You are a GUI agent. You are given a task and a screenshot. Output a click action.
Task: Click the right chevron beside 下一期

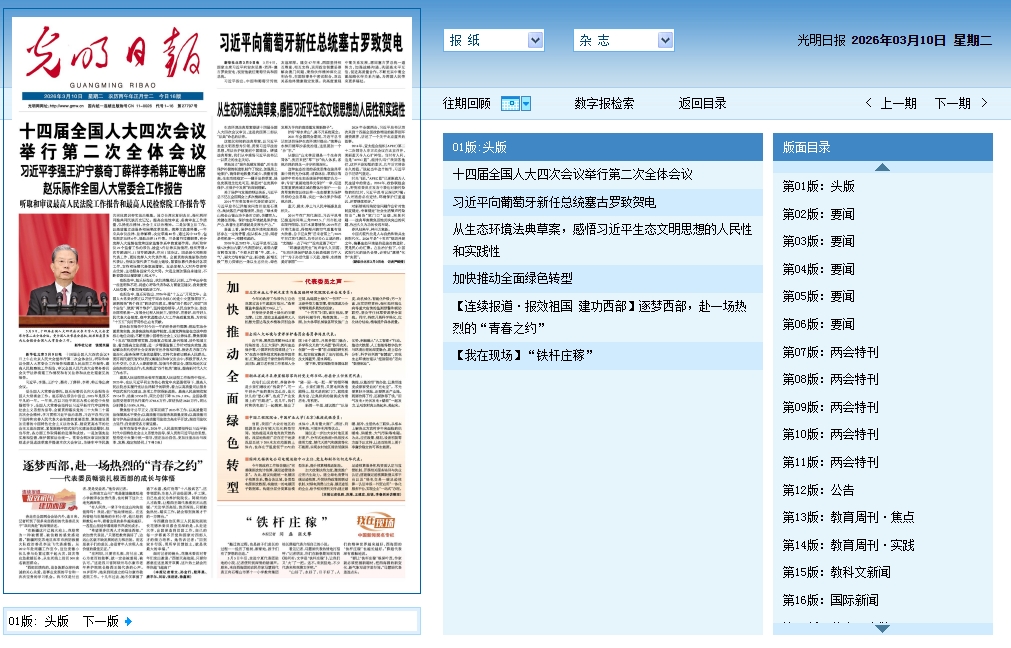pyautogui.click(x=984, y=103)
